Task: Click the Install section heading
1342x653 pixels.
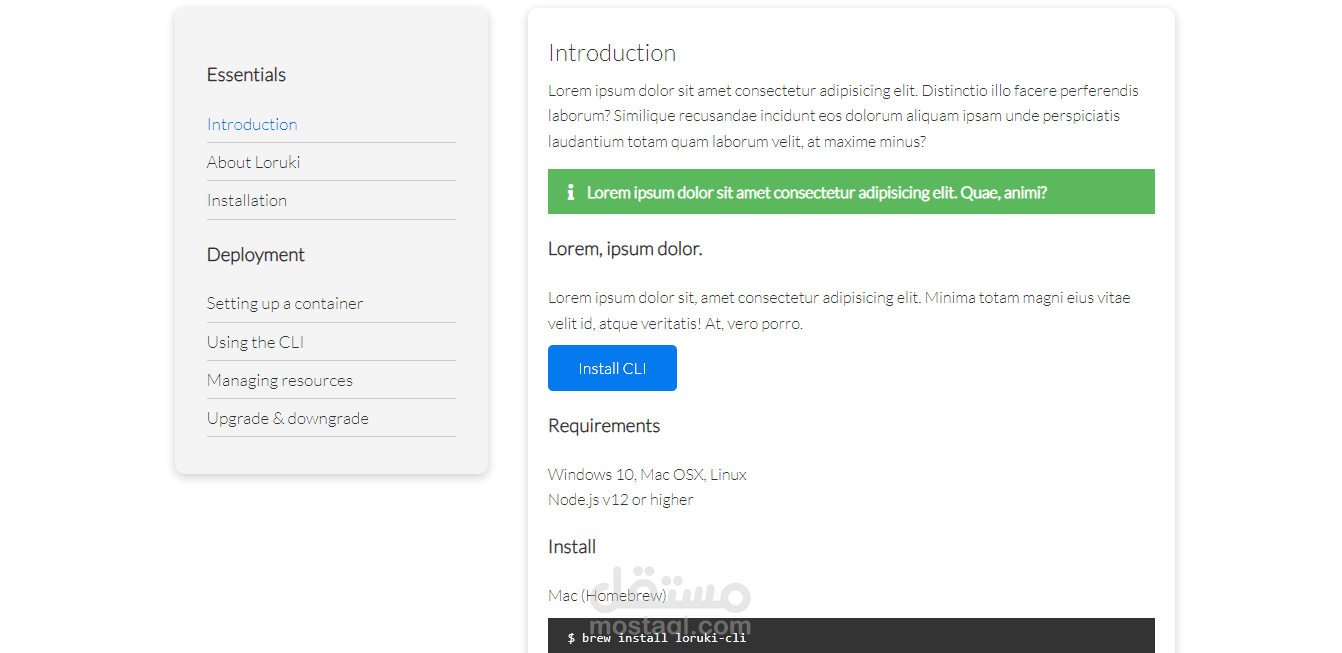Action: (572, 547)
